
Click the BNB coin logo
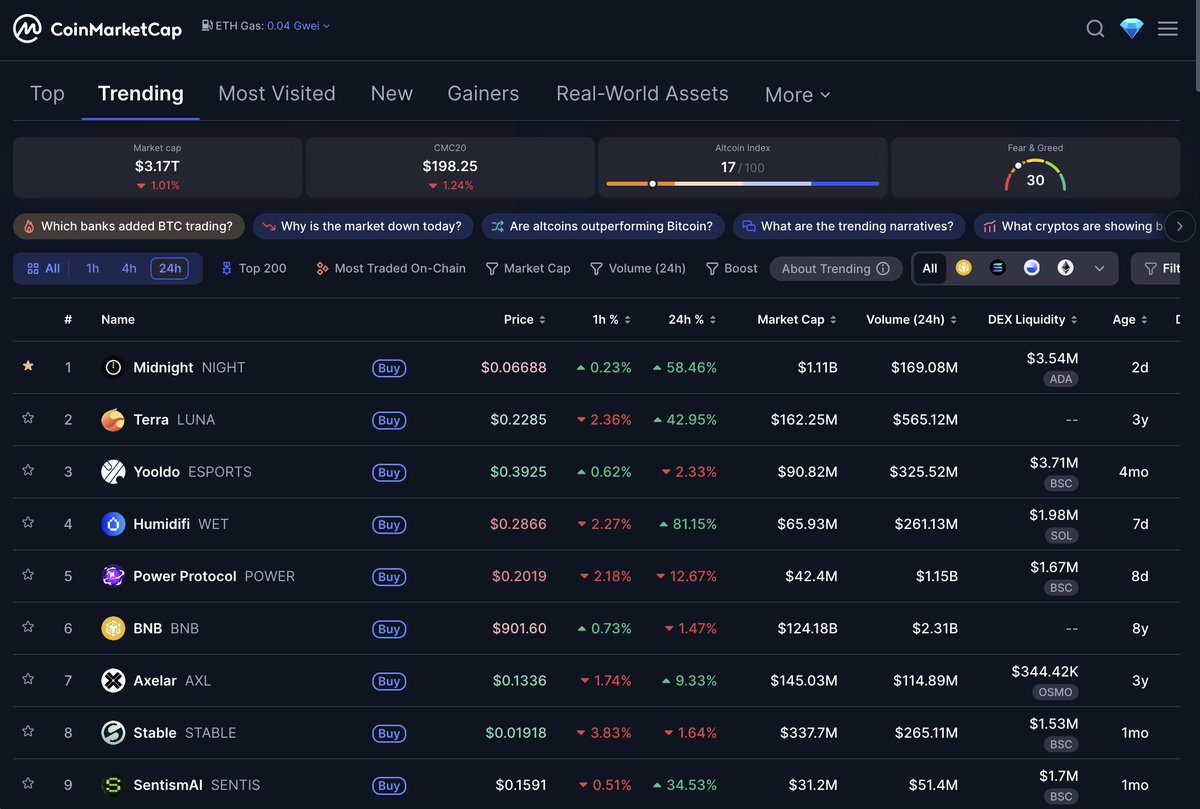pos(113,628)
